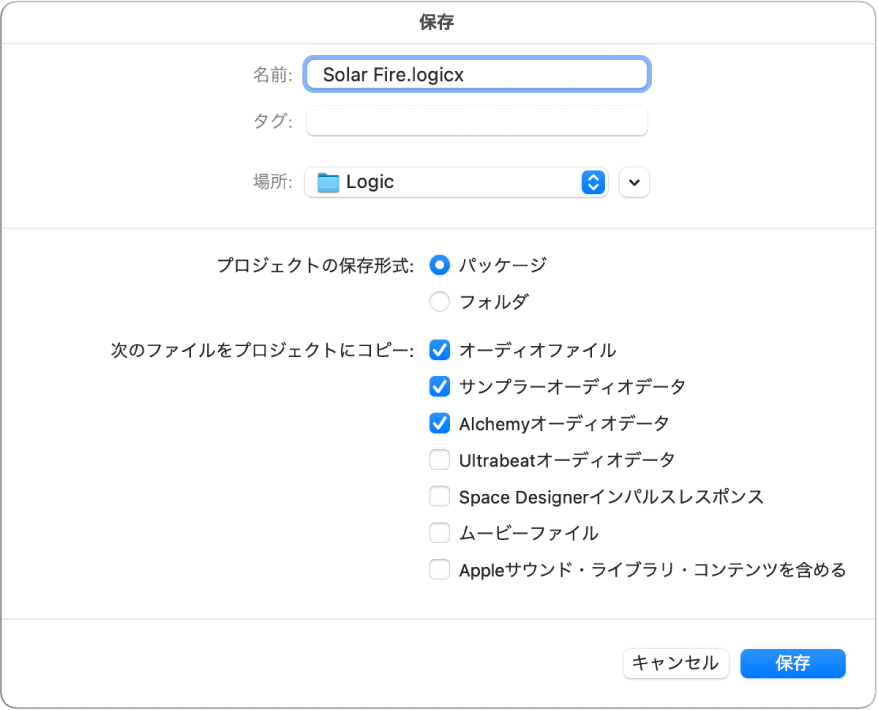Image resolution: width=878 pixels, height=710 pixels.
Task: Click the project name field showing Solar Fire.logicx
Action: point(476,73)
